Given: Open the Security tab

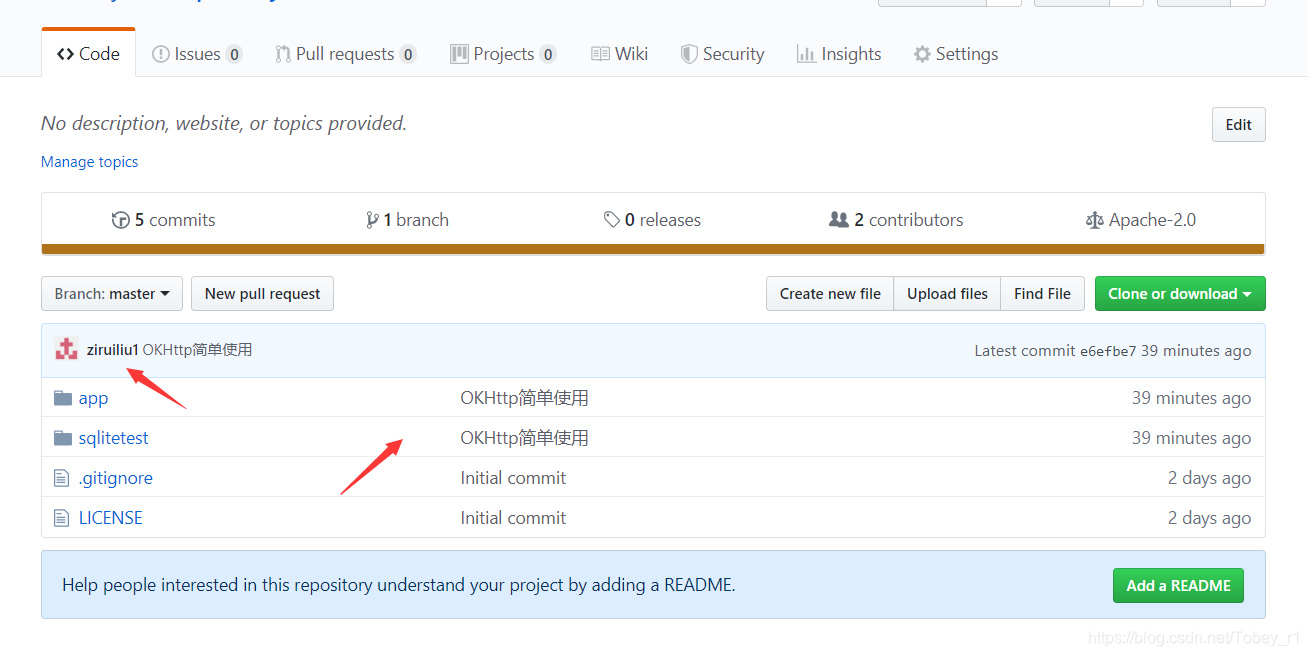Looking at the screenshot, I should [x=723, y=54].
